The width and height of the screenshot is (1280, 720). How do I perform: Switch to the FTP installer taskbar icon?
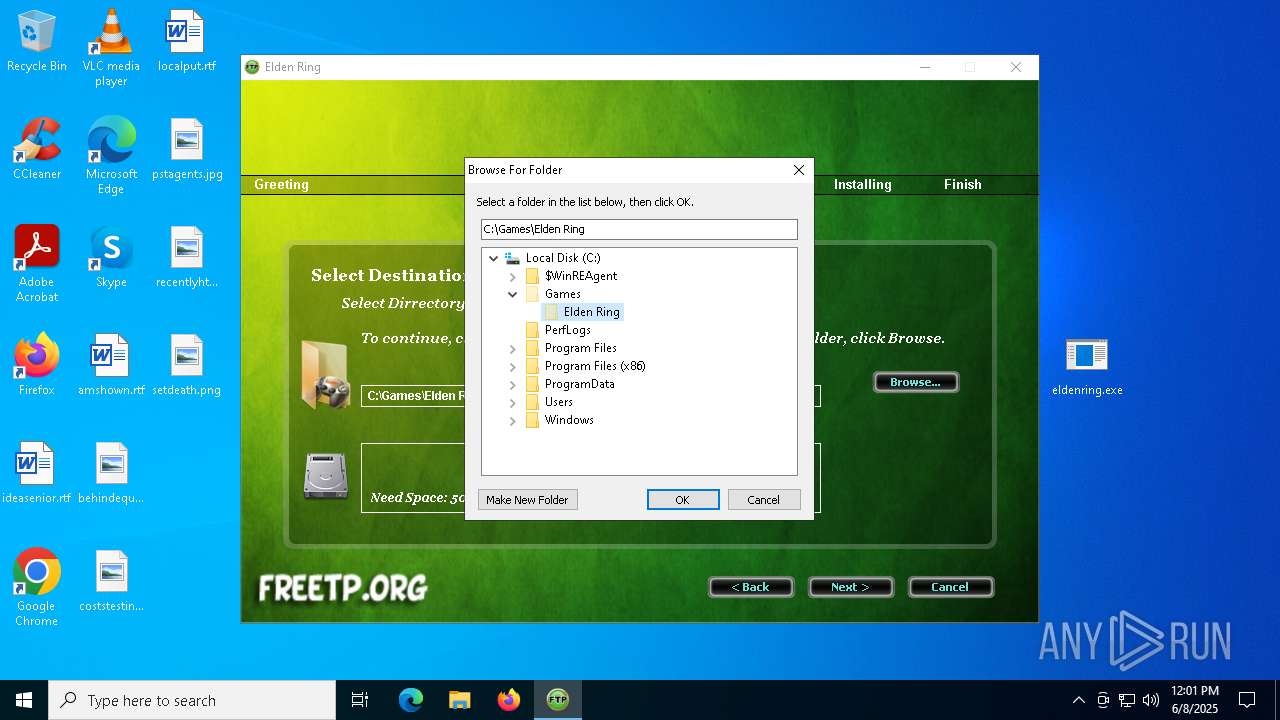(x=558, y=700)
